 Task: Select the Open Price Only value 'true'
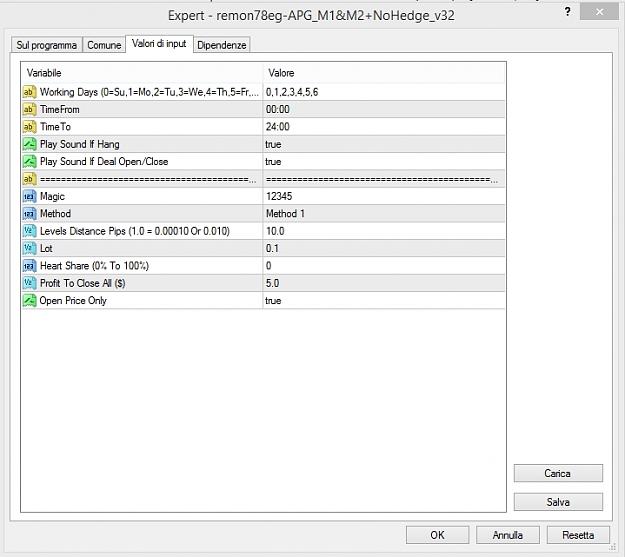point(273,301)
